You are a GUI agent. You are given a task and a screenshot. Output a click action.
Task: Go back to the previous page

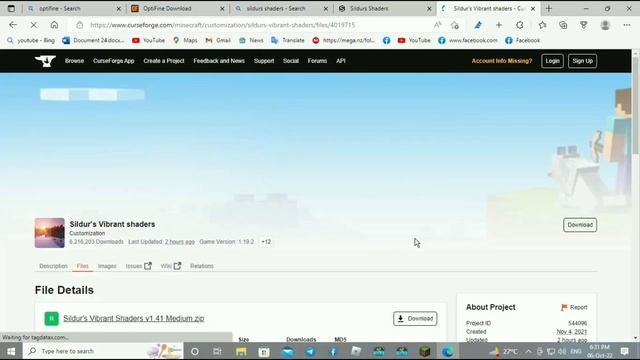13,25
